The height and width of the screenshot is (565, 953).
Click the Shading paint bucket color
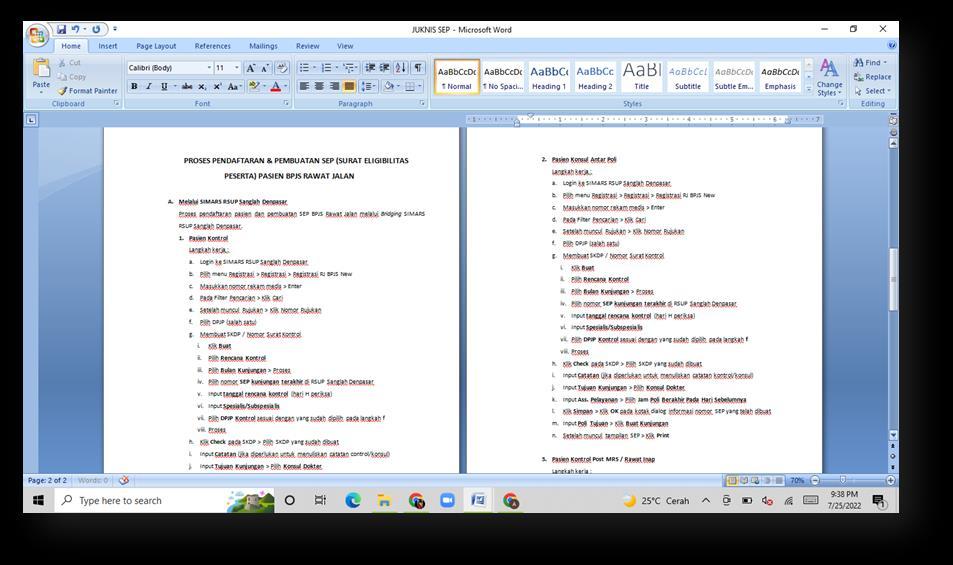[x=388, y=86]
